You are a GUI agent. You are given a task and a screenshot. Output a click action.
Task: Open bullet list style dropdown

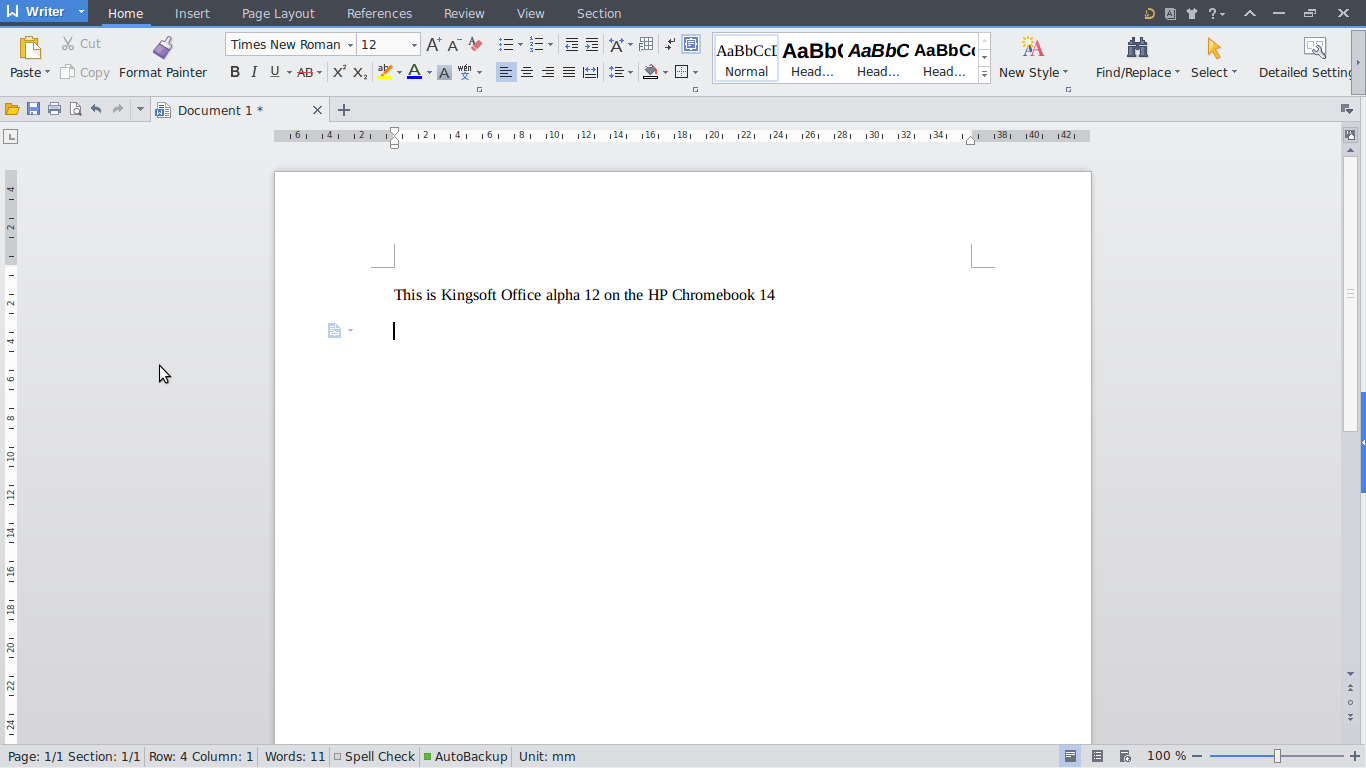tap(520, 45)
